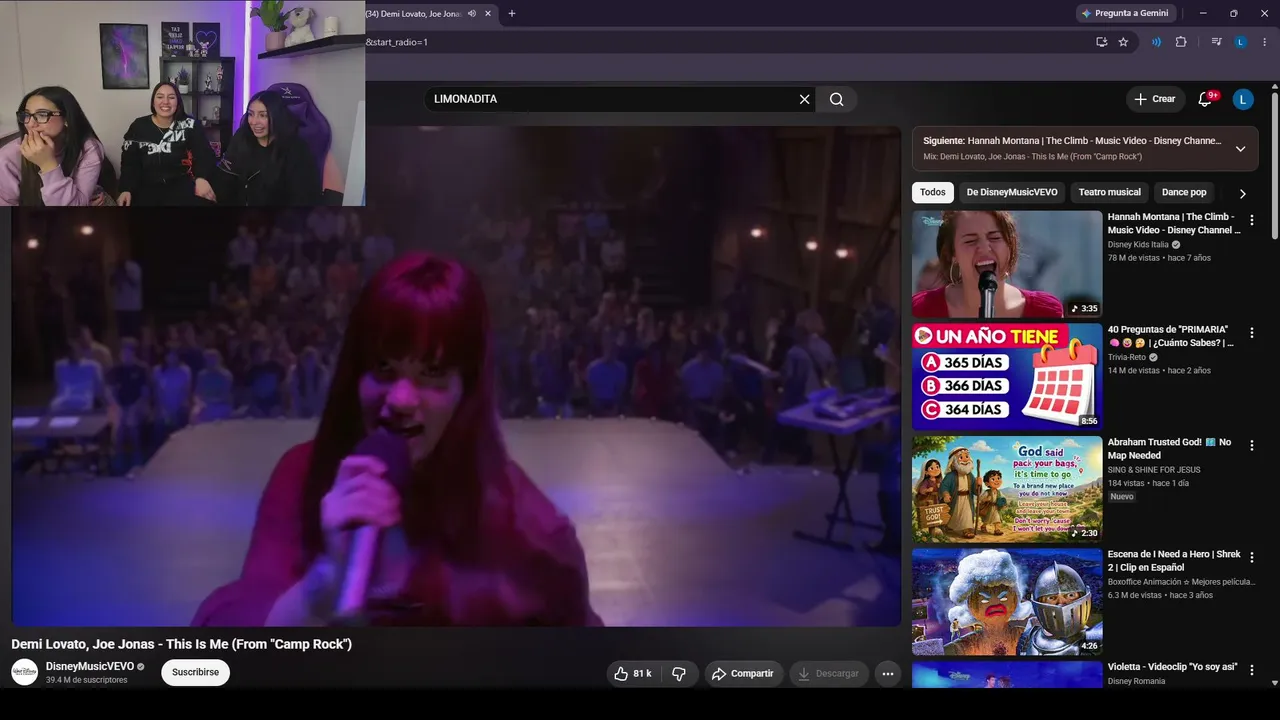The height and width of the screenshot is (720, 1280).
Task: Click the Crear button
Action: click(x=1155, y=99)
